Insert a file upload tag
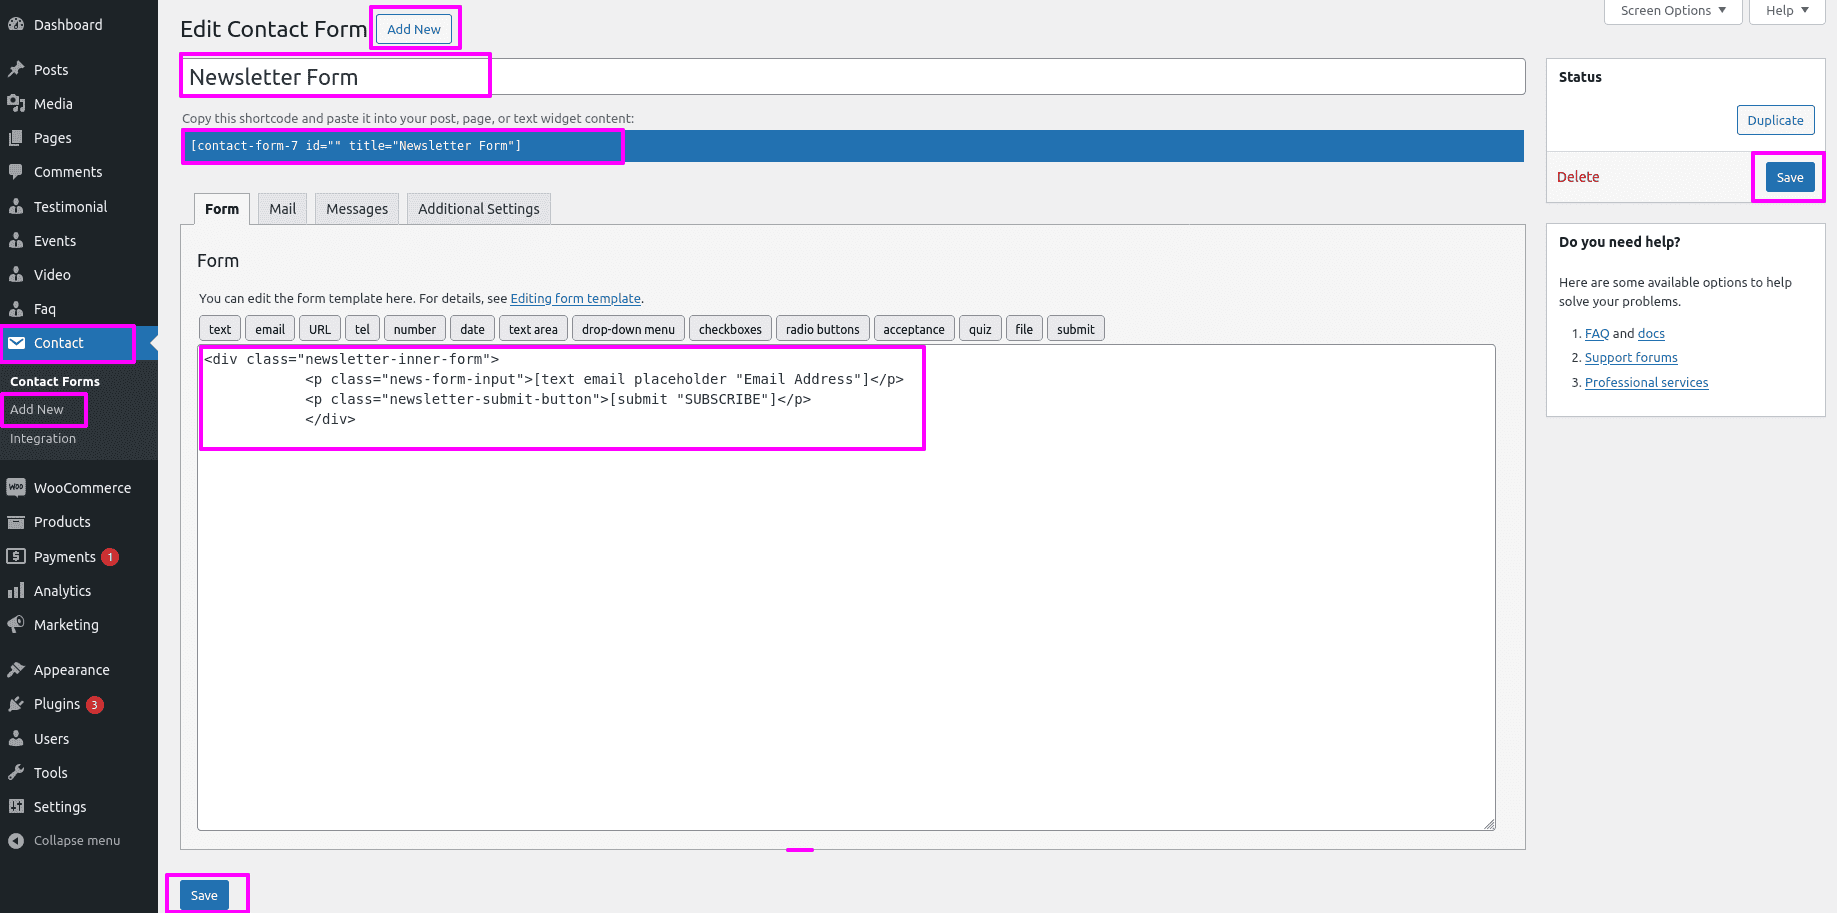 (x=1024, y=329)
